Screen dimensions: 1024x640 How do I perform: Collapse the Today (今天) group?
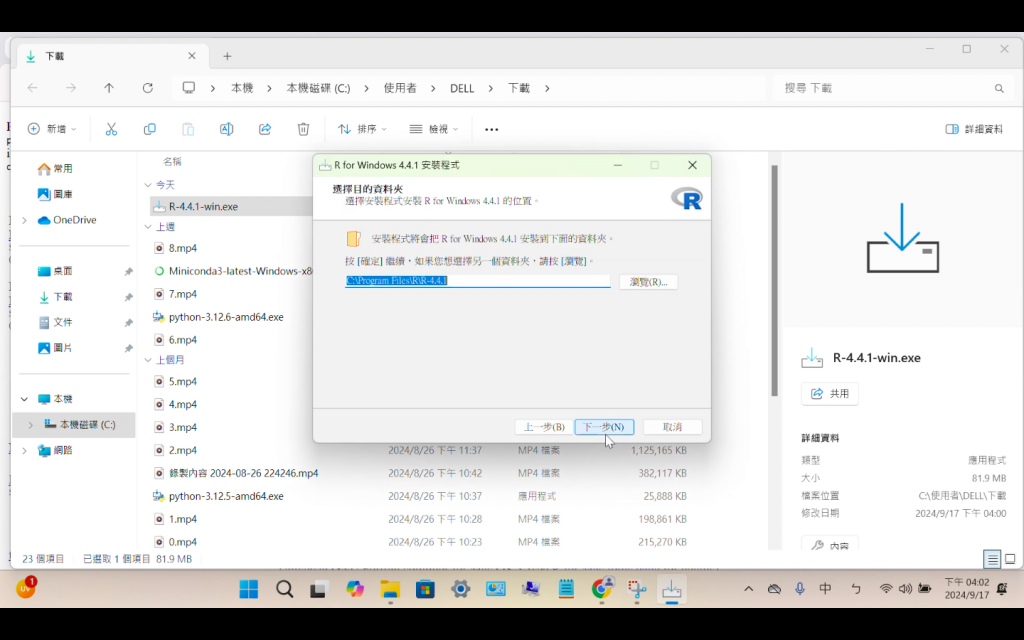click(x=148, y=185)
